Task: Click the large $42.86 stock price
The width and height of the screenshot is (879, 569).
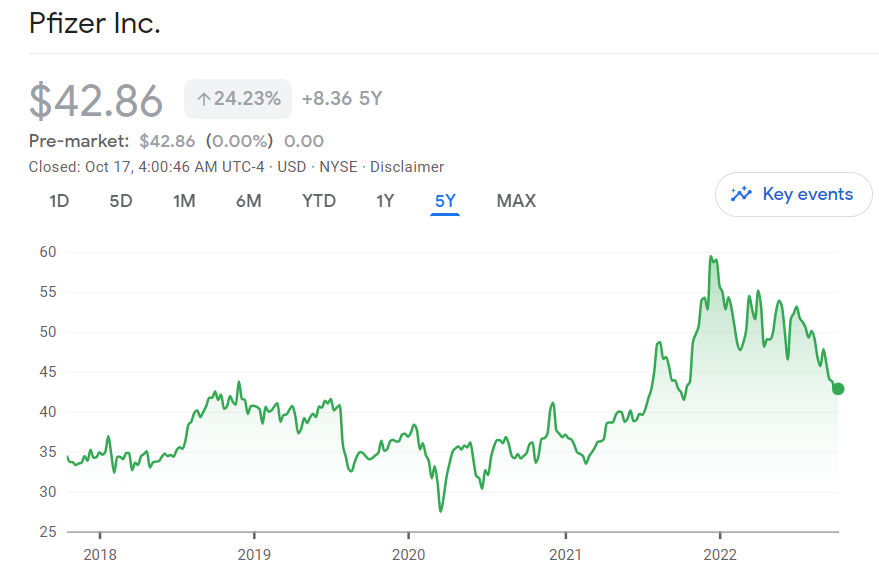Action: pos(96,101)
